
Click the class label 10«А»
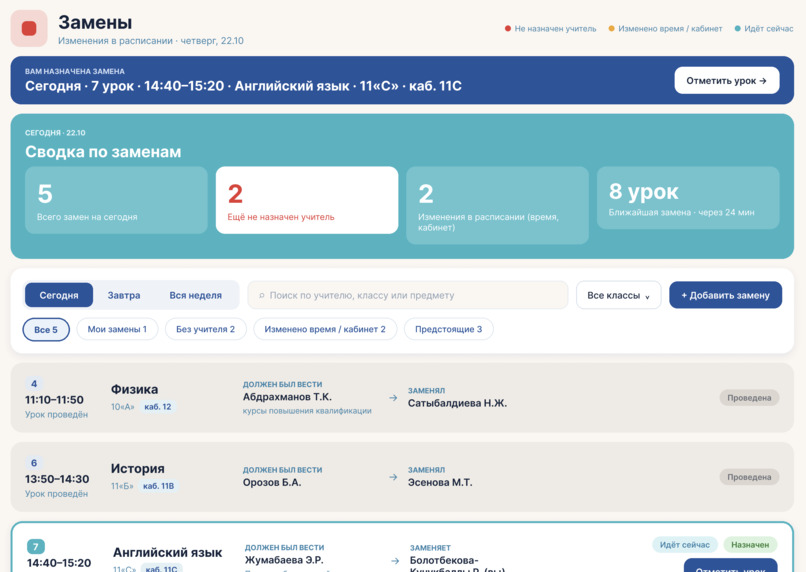click(122, 407)
